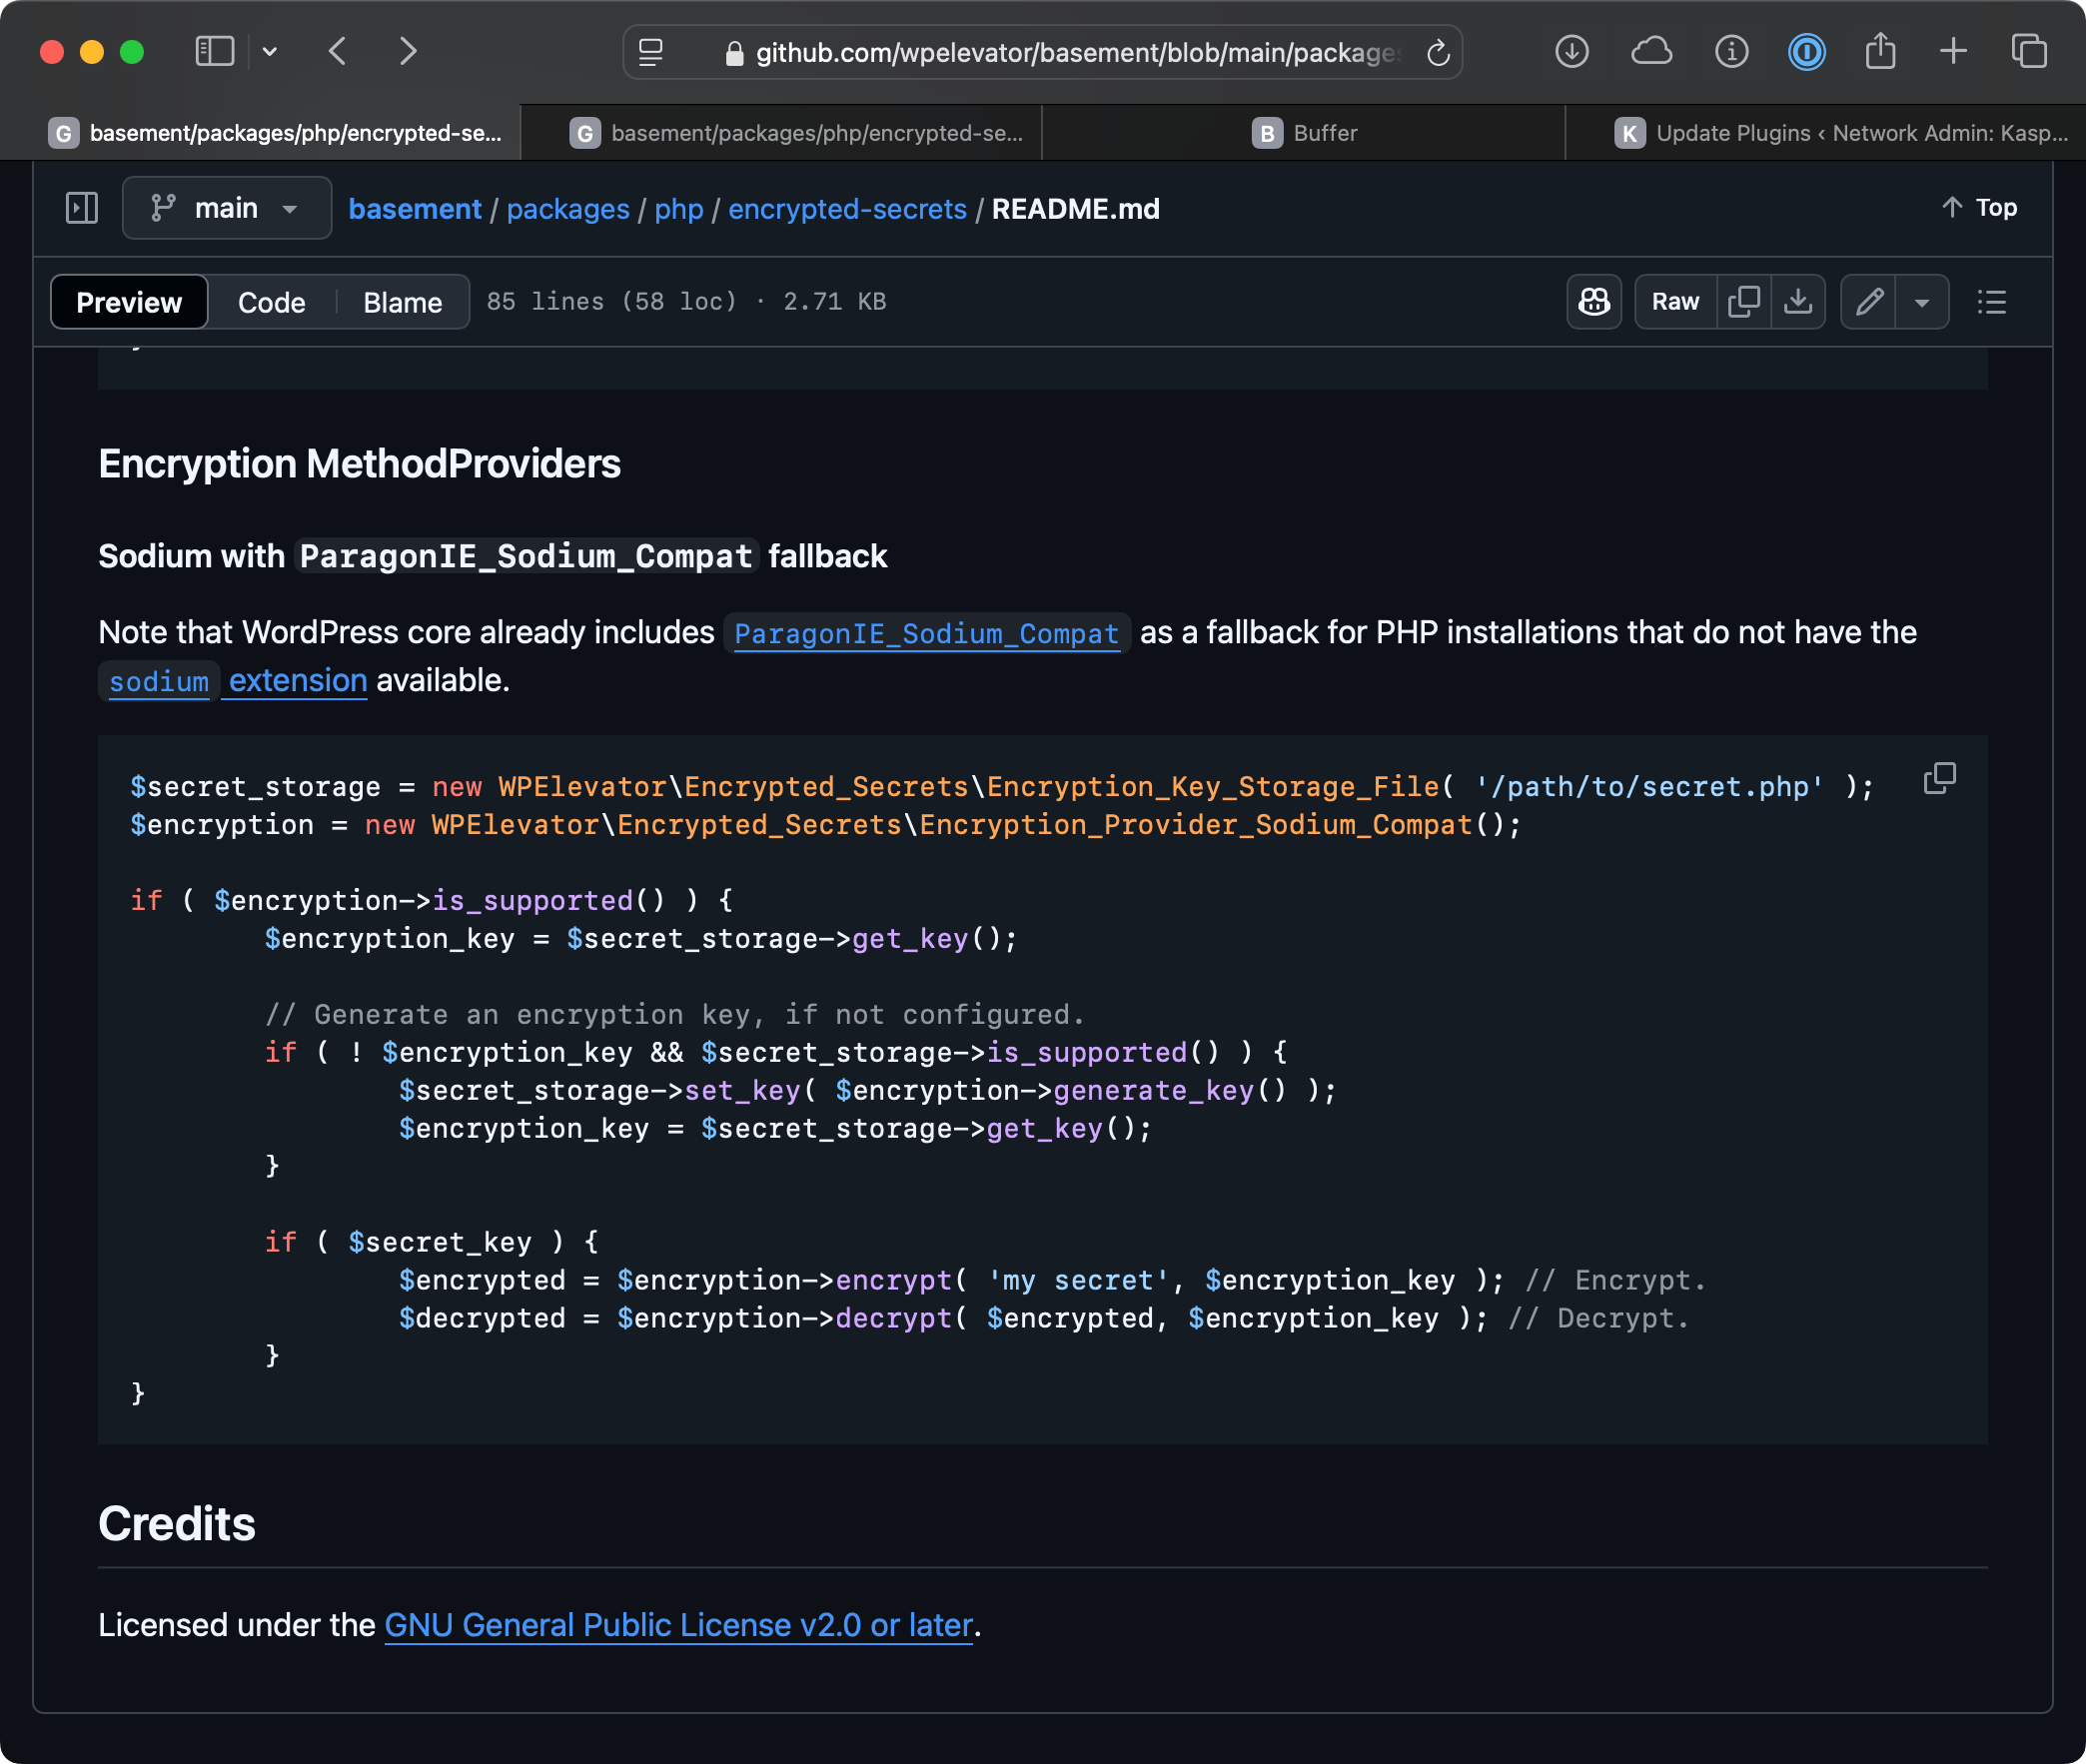Expand more edit options dropdown arrow
The image size is (2086, 1764).
pos(1921,302)
